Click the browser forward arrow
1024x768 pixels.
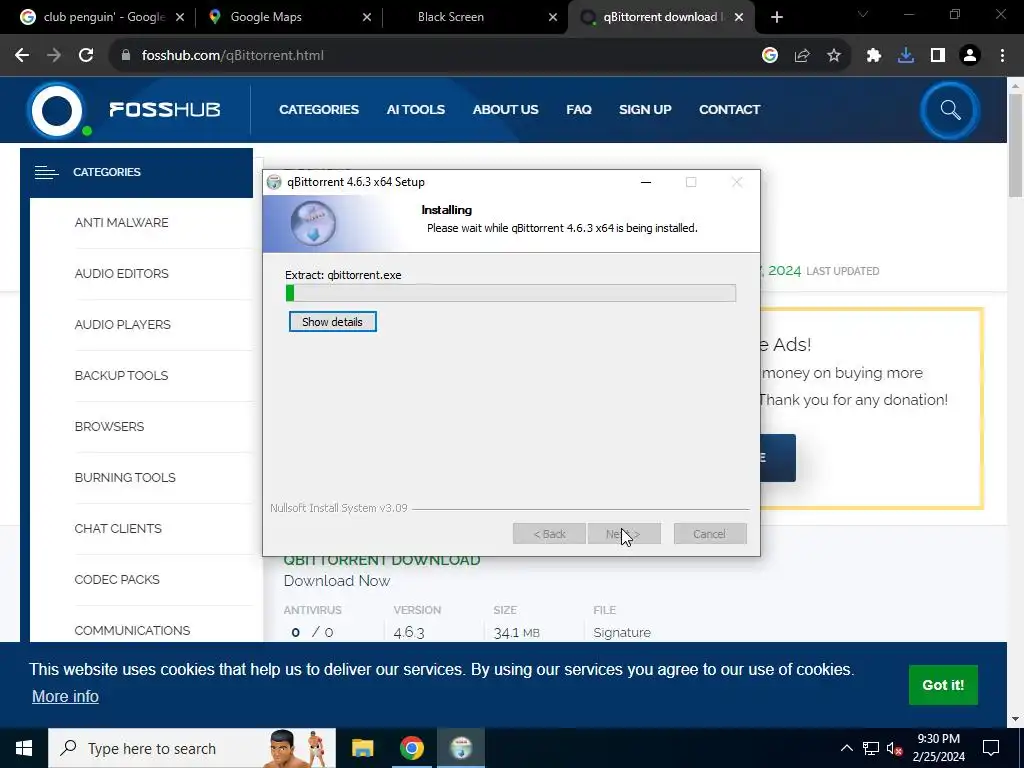(x=54, y=56)
